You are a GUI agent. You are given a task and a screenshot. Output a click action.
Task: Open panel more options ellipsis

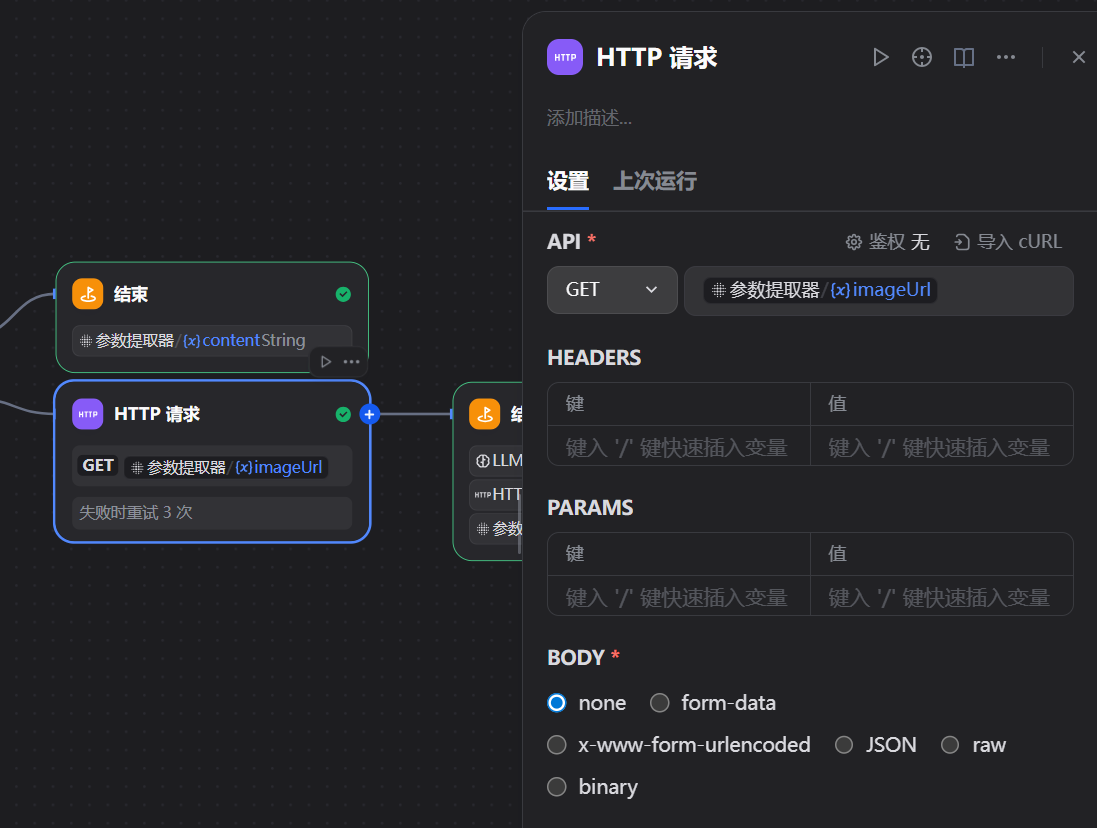pyautogui.click(x=1006, y=57)
